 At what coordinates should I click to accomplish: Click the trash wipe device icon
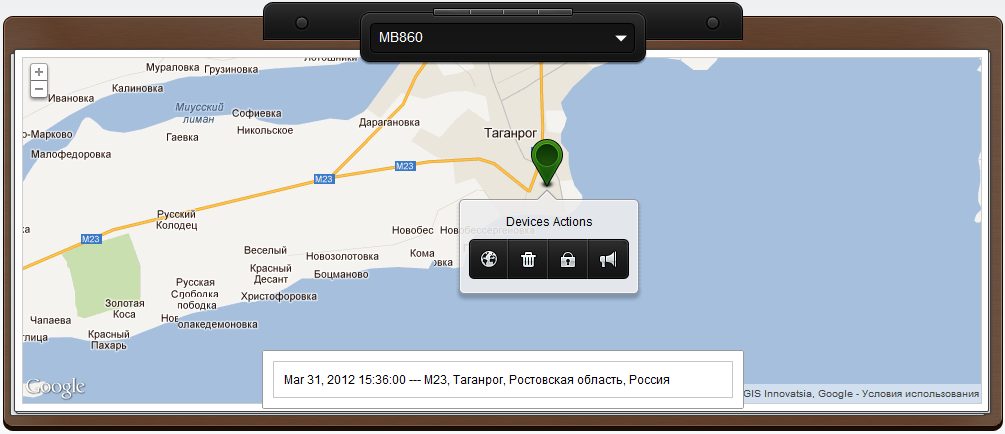click(x=528, y=259)
